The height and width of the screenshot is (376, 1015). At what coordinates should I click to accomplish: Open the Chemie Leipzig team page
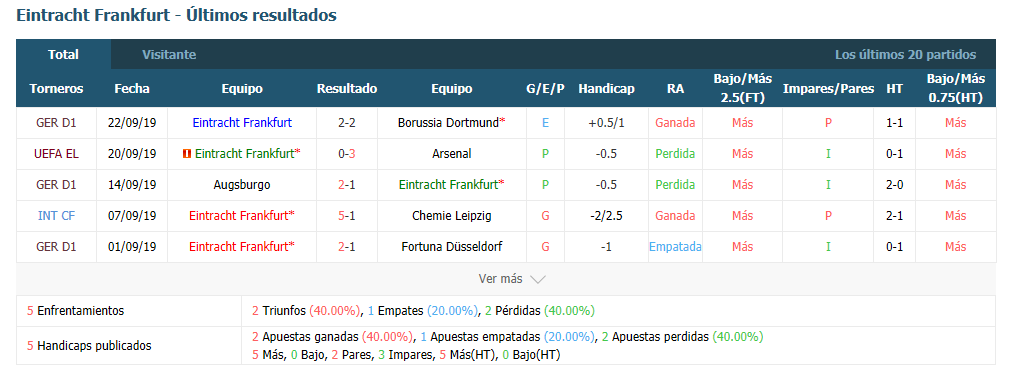(x=451, y=216)
